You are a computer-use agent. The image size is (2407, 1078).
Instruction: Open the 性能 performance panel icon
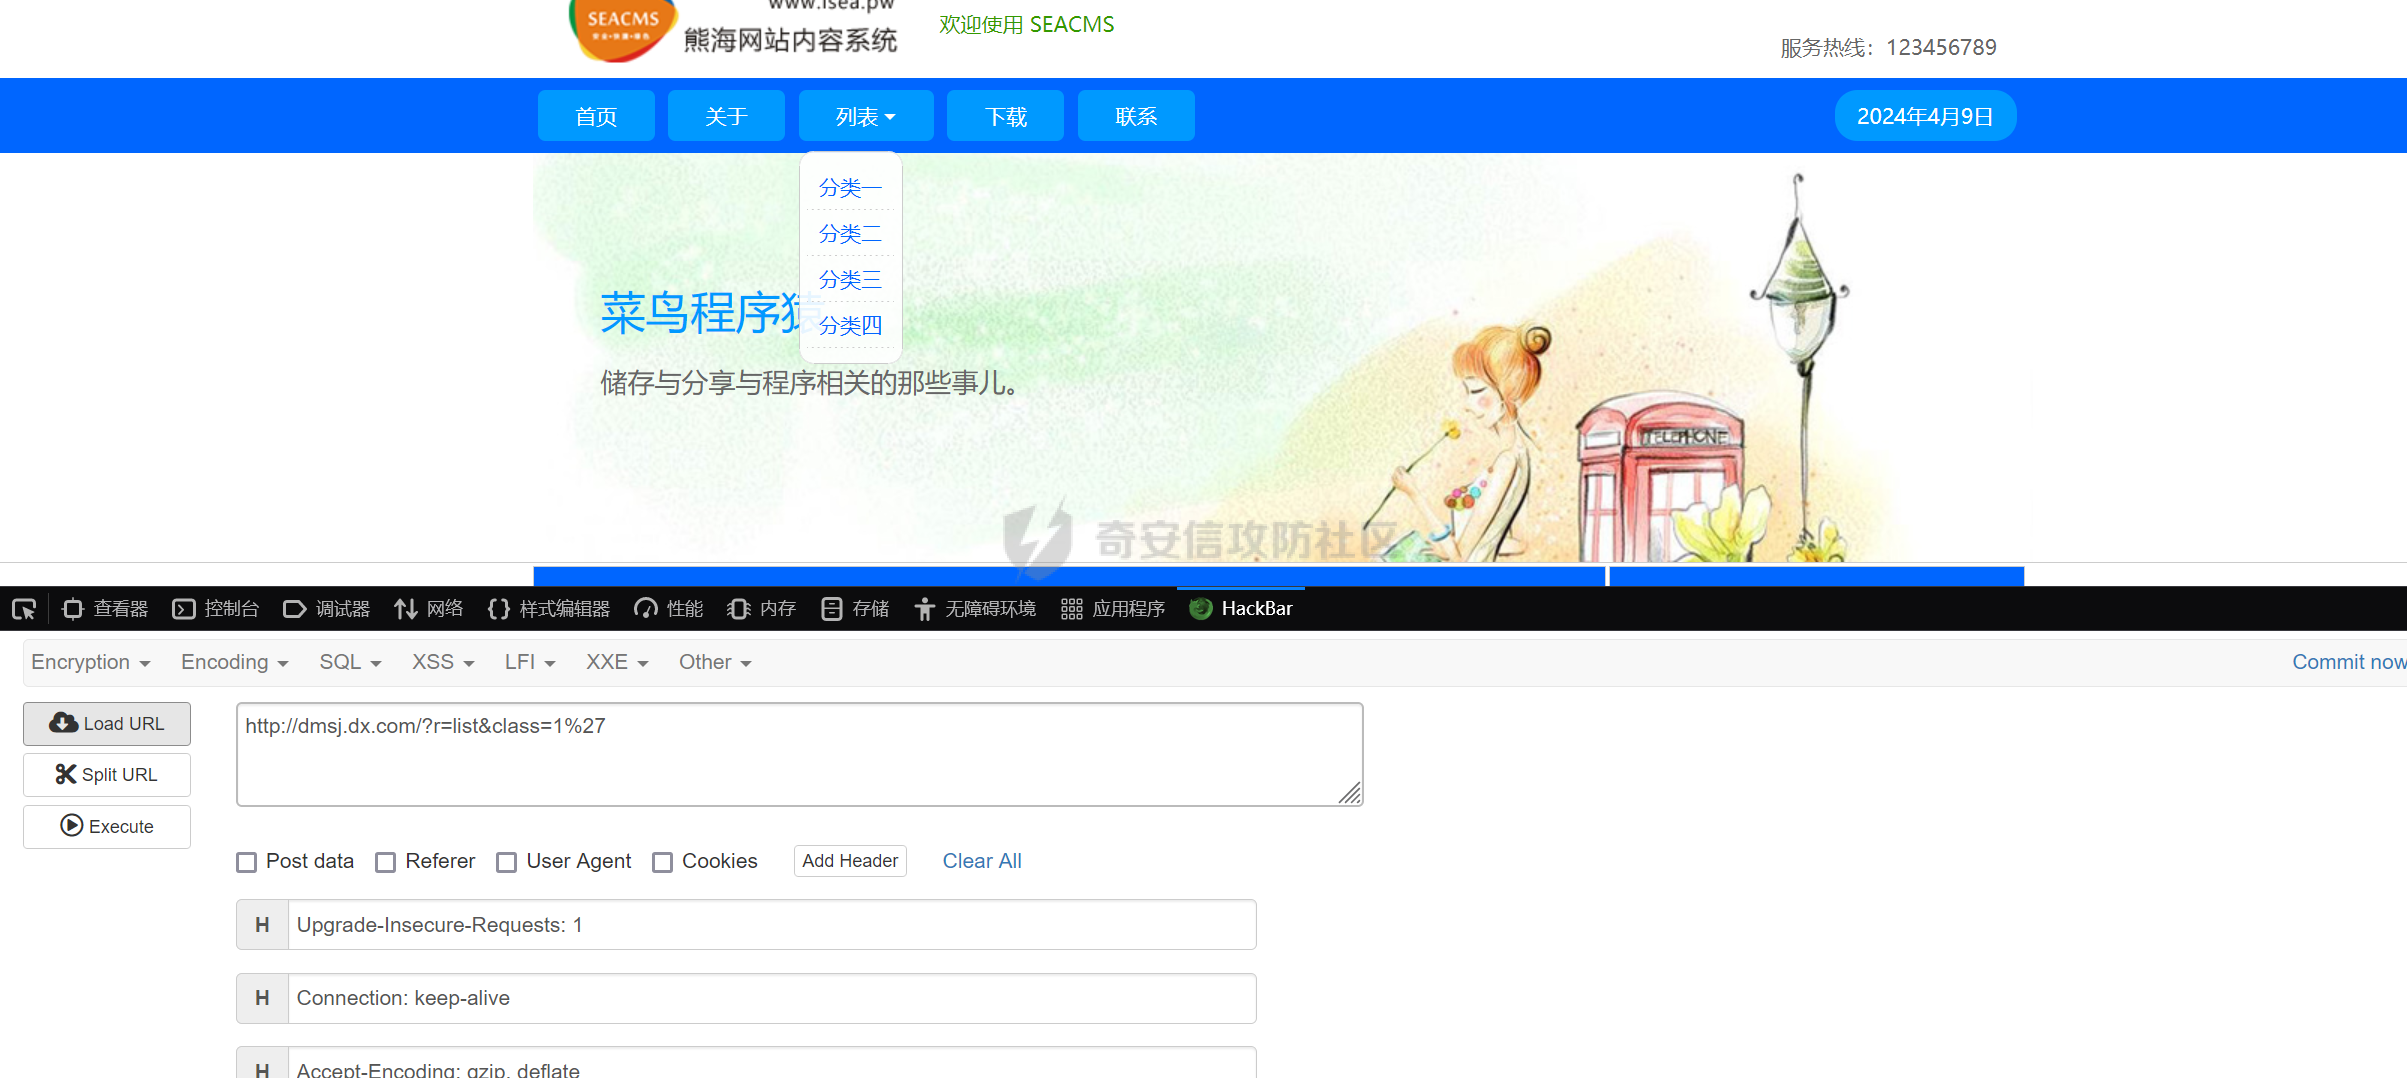646,609
